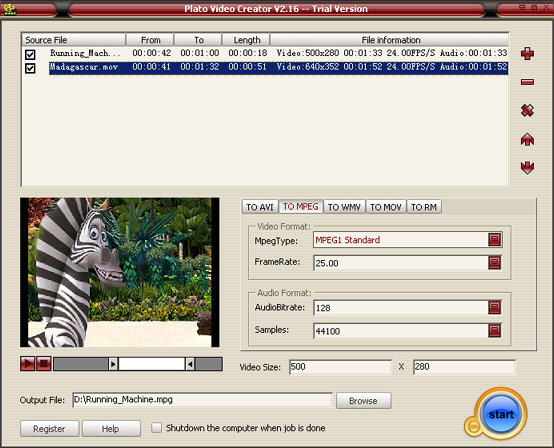Click the 00:00:18 Length value
This screenshot has width=554, height=448.
pyautogui.click(x=247, y=53)
